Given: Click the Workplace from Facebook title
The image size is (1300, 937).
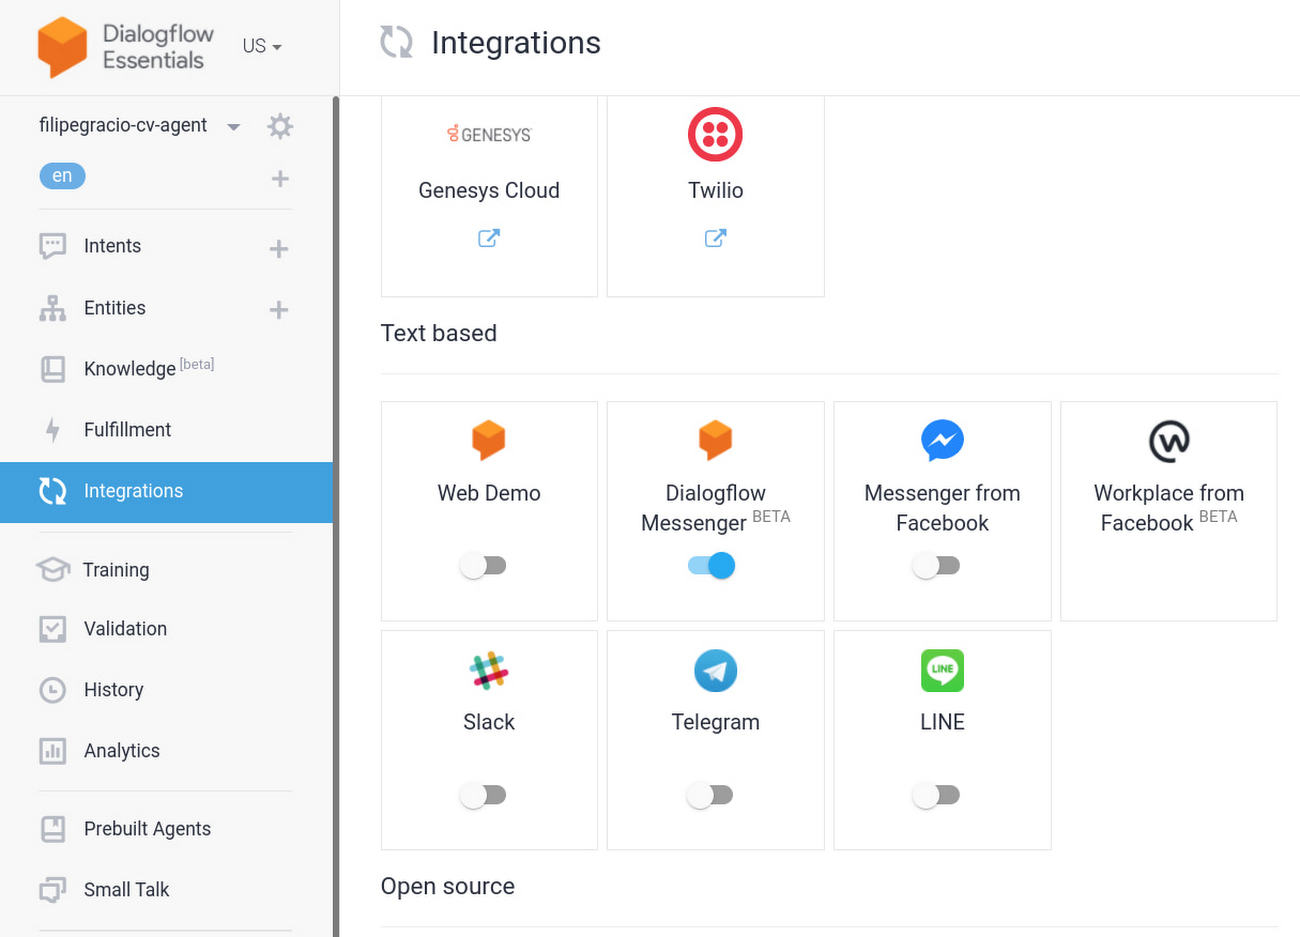Looking at the screenshot, I should pos(1169,508).
